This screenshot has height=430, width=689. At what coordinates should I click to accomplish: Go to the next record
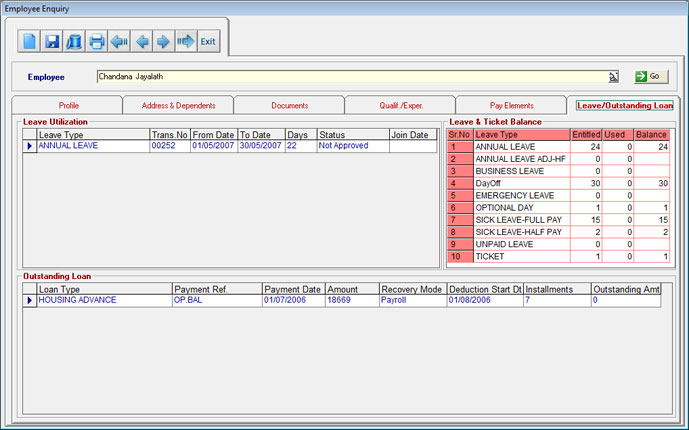(x=163, y=41)
